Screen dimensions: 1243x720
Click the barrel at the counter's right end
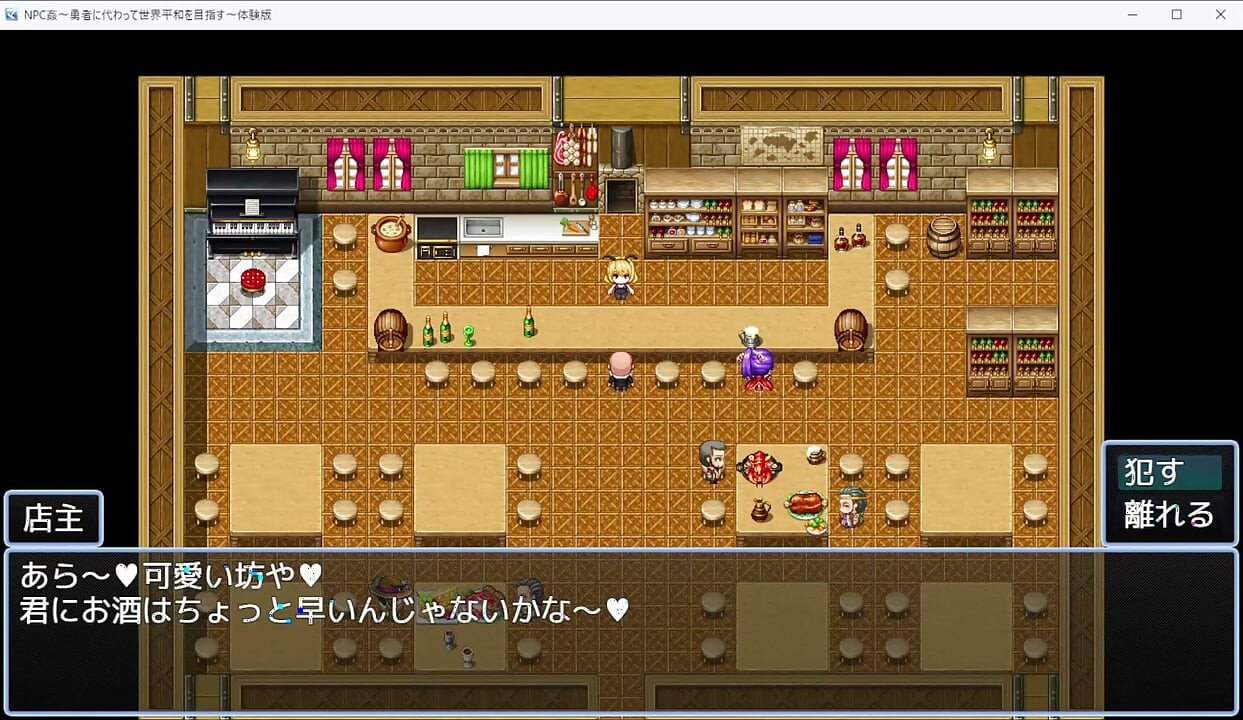click(x=851, y=330)
